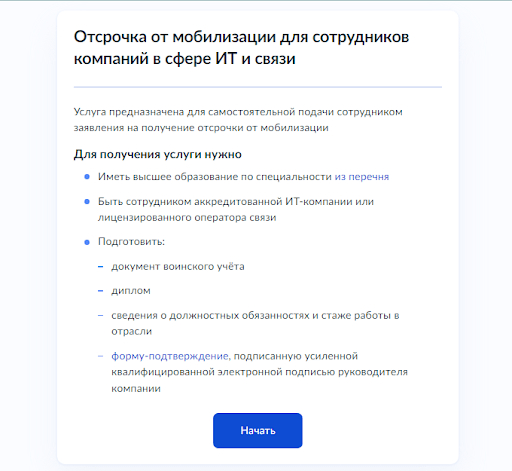Image resolution: width=512 pixels, height=471 pixels.
Task: Click bullet dot beside Подготовить
Action: point(87,242)
